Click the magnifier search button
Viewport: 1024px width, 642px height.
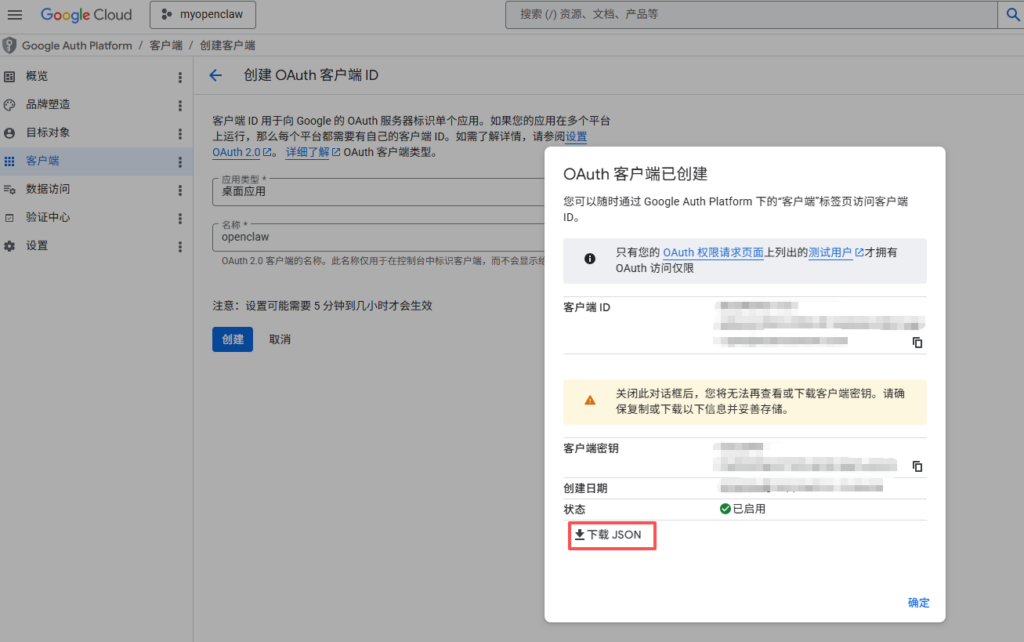[x=1012, y=14]
